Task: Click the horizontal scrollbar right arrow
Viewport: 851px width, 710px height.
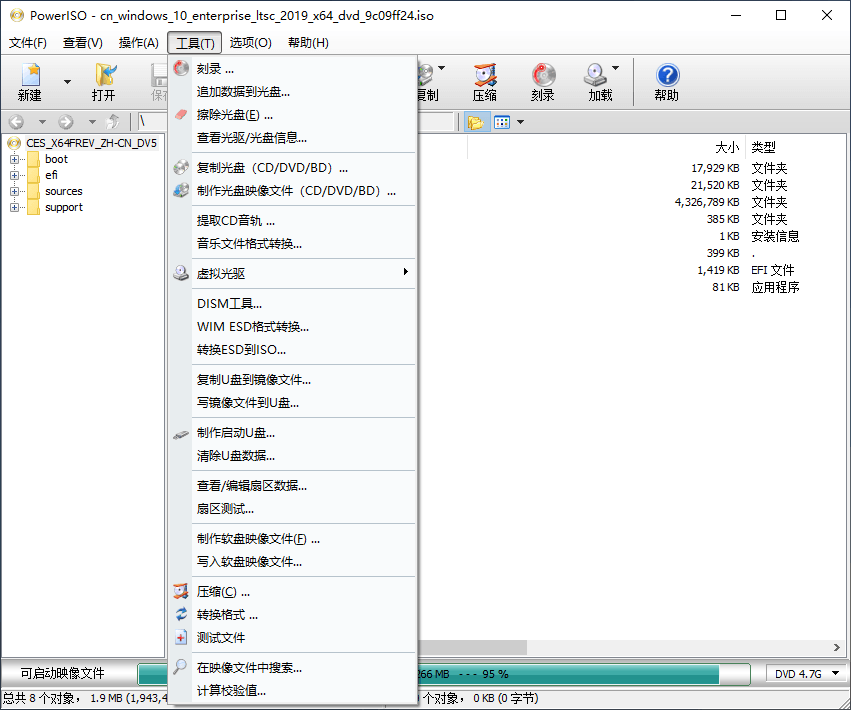Action: coord(837,648)
